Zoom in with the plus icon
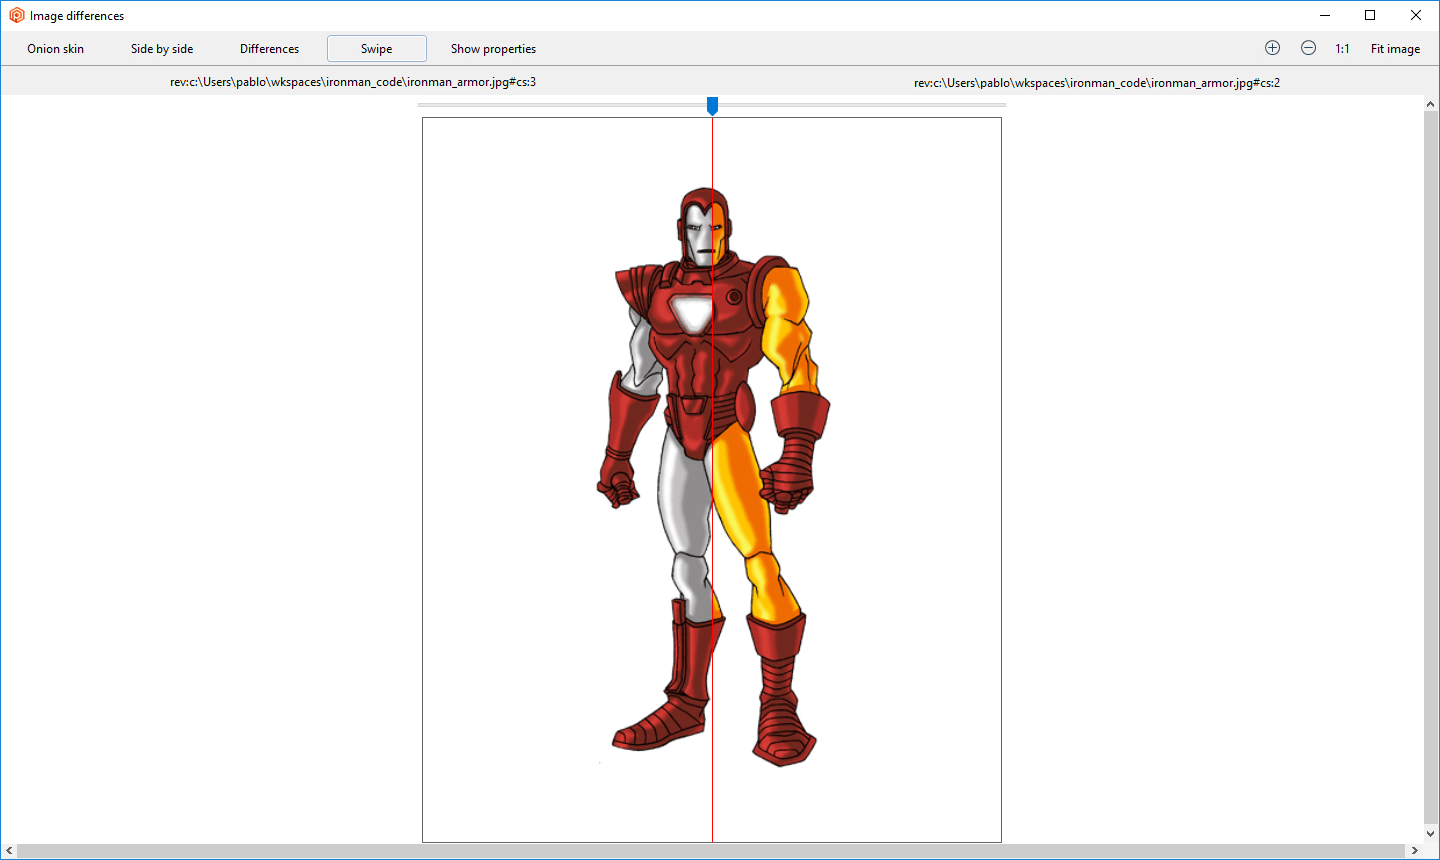The image size is (1440, 860). [1272, 48]
